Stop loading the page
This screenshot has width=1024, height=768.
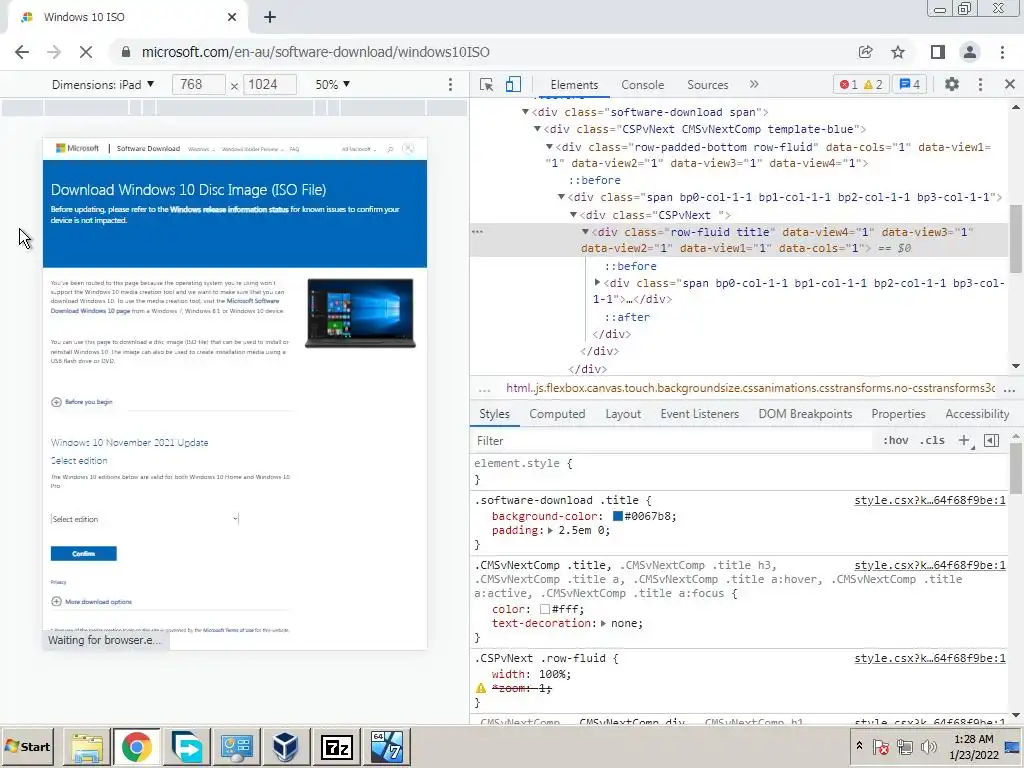coord(86,52)
